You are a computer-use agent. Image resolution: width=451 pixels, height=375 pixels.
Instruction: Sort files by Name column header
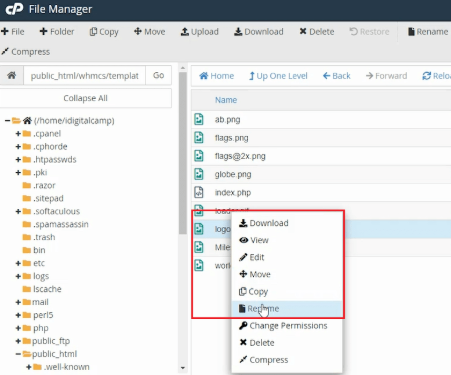click(226, 100)
